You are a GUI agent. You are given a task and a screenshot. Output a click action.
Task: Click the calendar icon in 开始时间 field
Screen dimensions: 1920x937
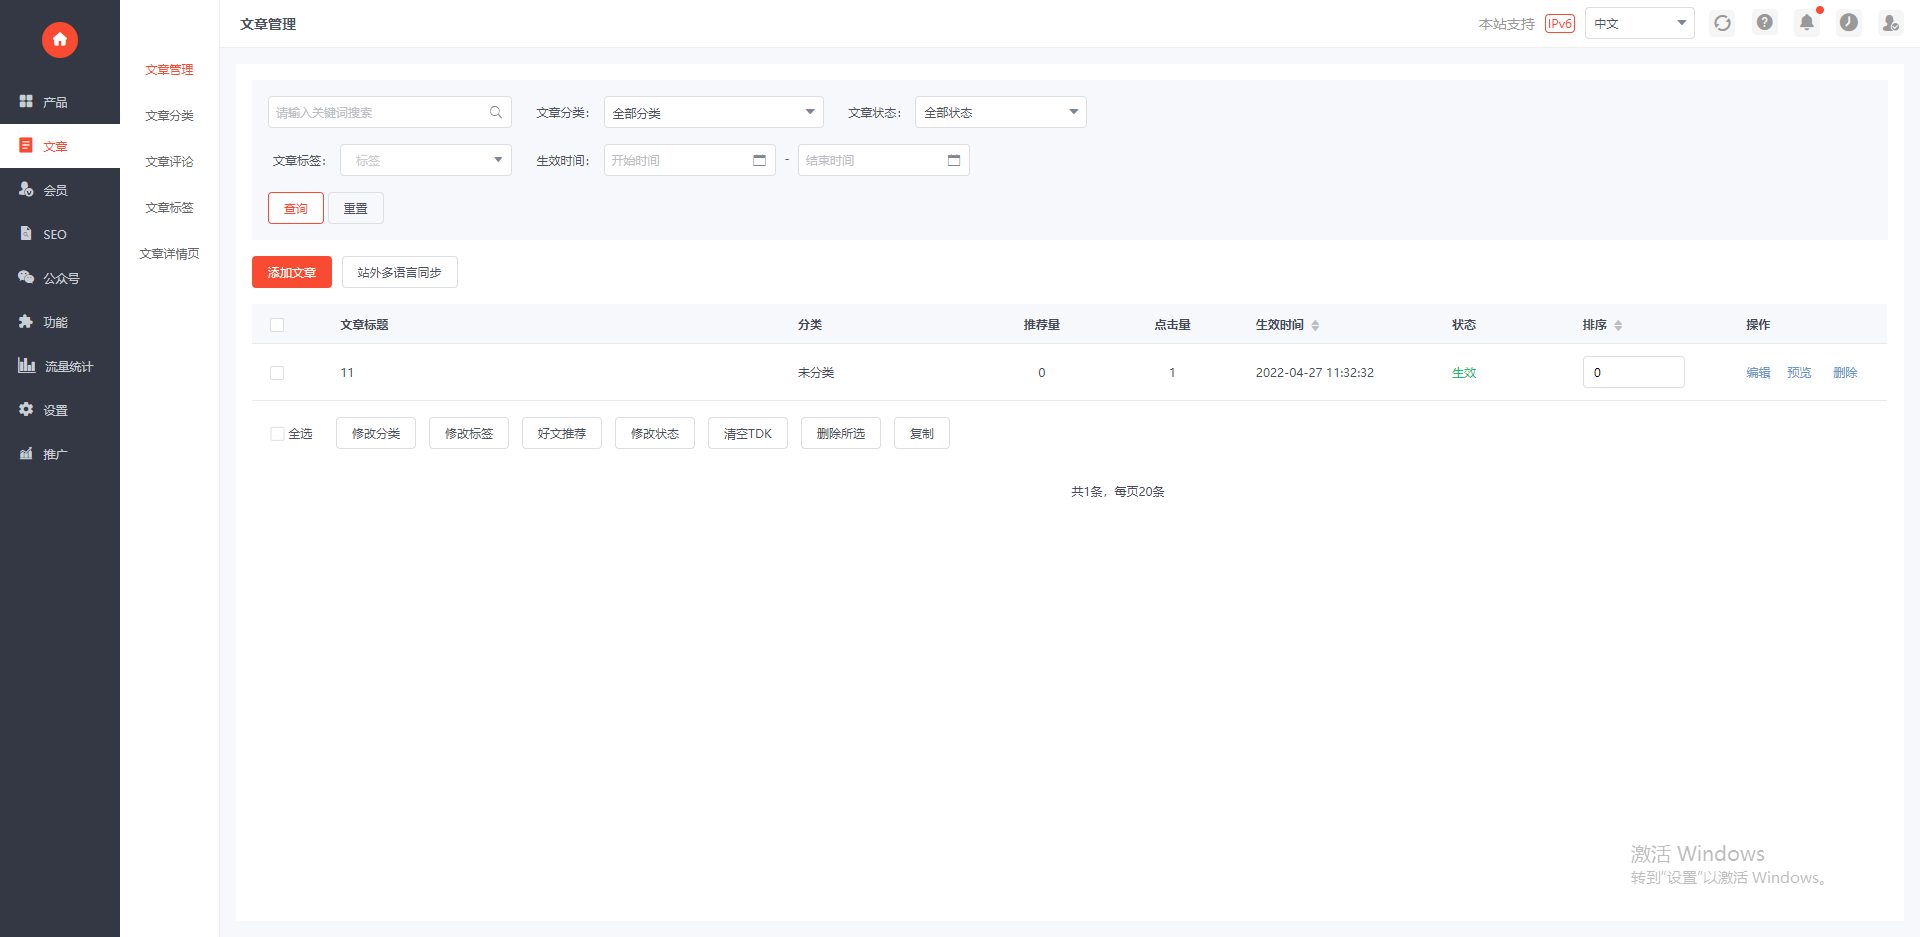759,160
